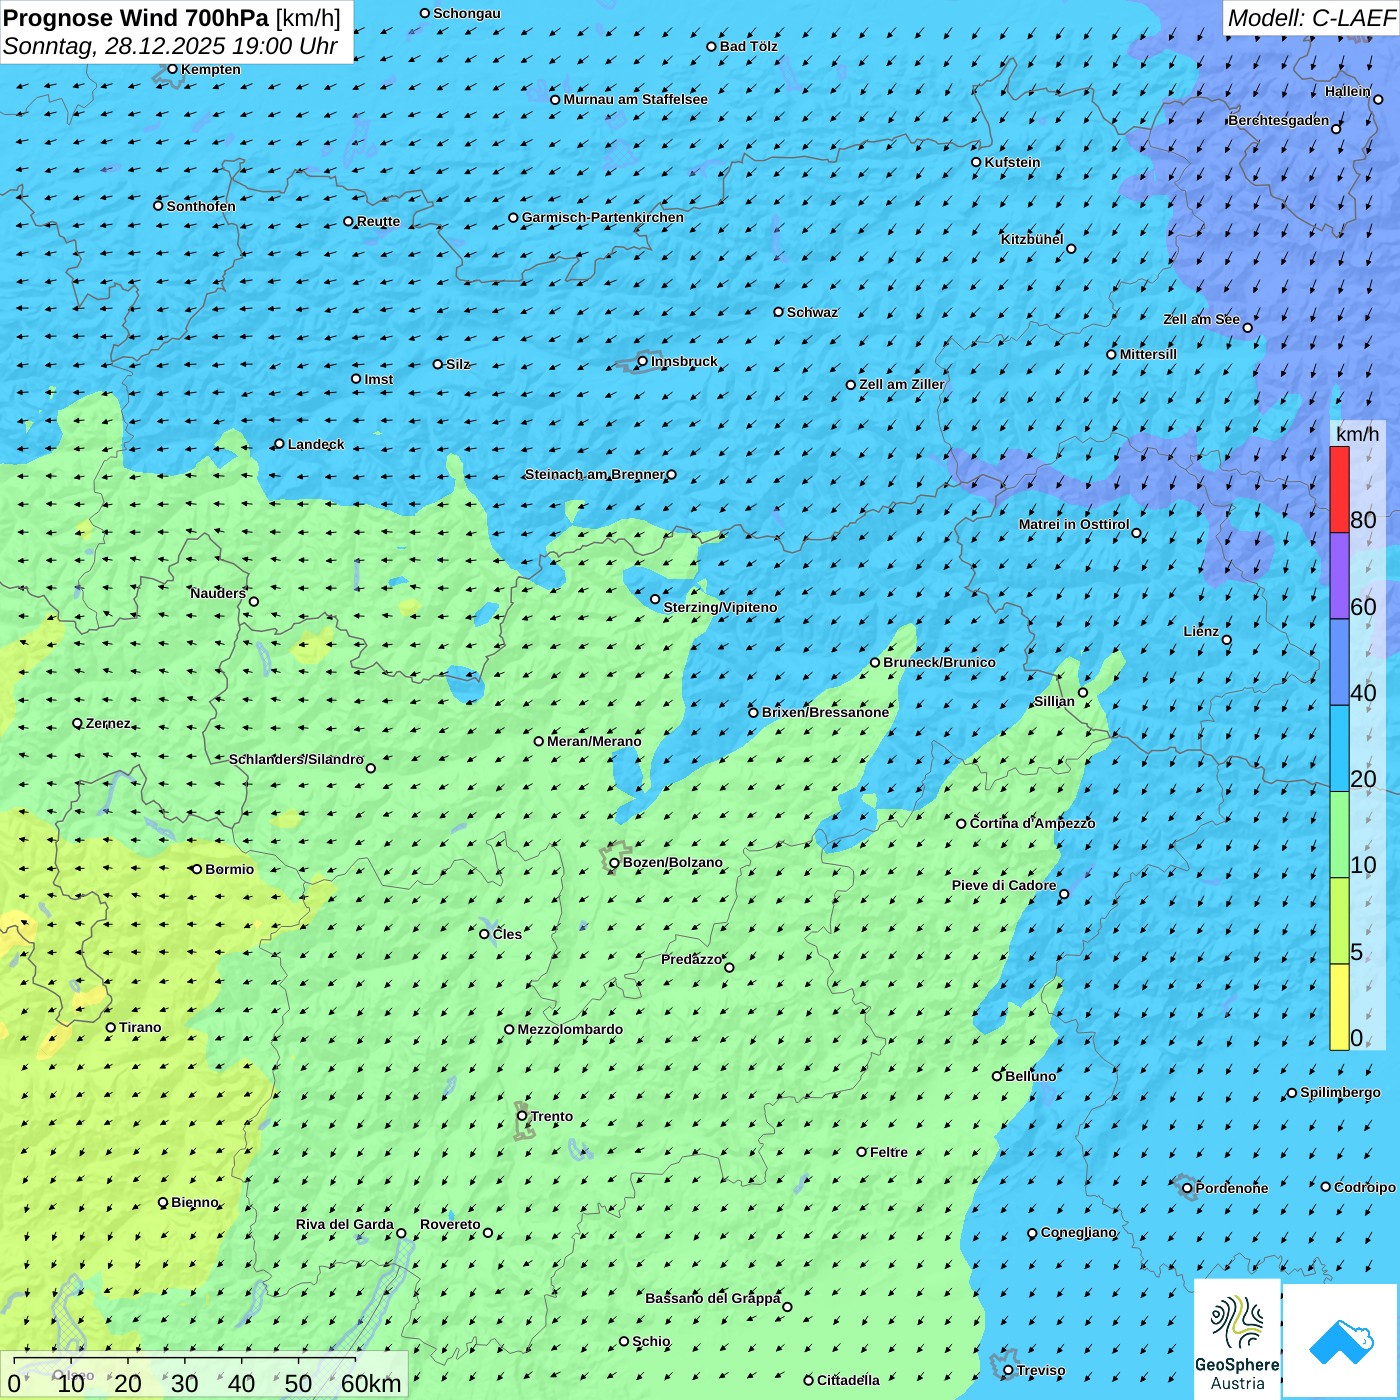This screenshot has height=1400, width=1400.
Task: Click the Belluno location marker
Action: coord(997,1076)
